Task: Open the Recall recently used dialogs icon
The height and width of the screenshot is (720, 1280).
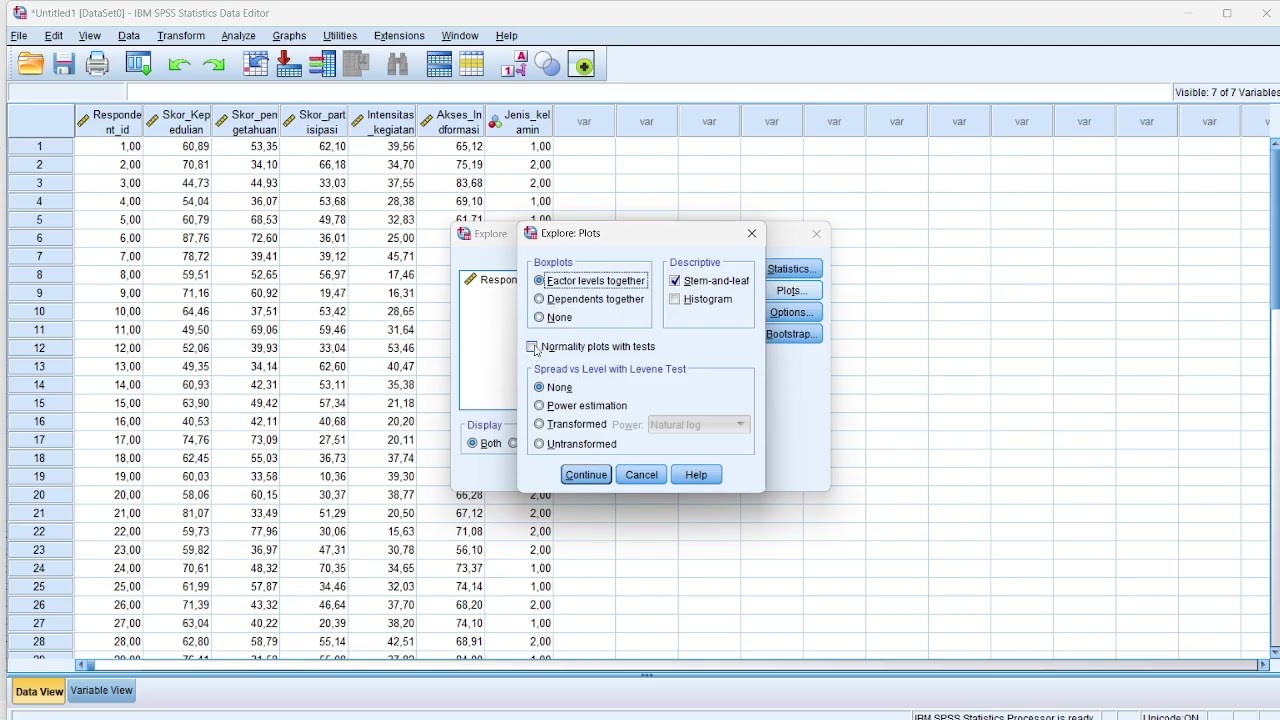Action: (x=139, y=65)
